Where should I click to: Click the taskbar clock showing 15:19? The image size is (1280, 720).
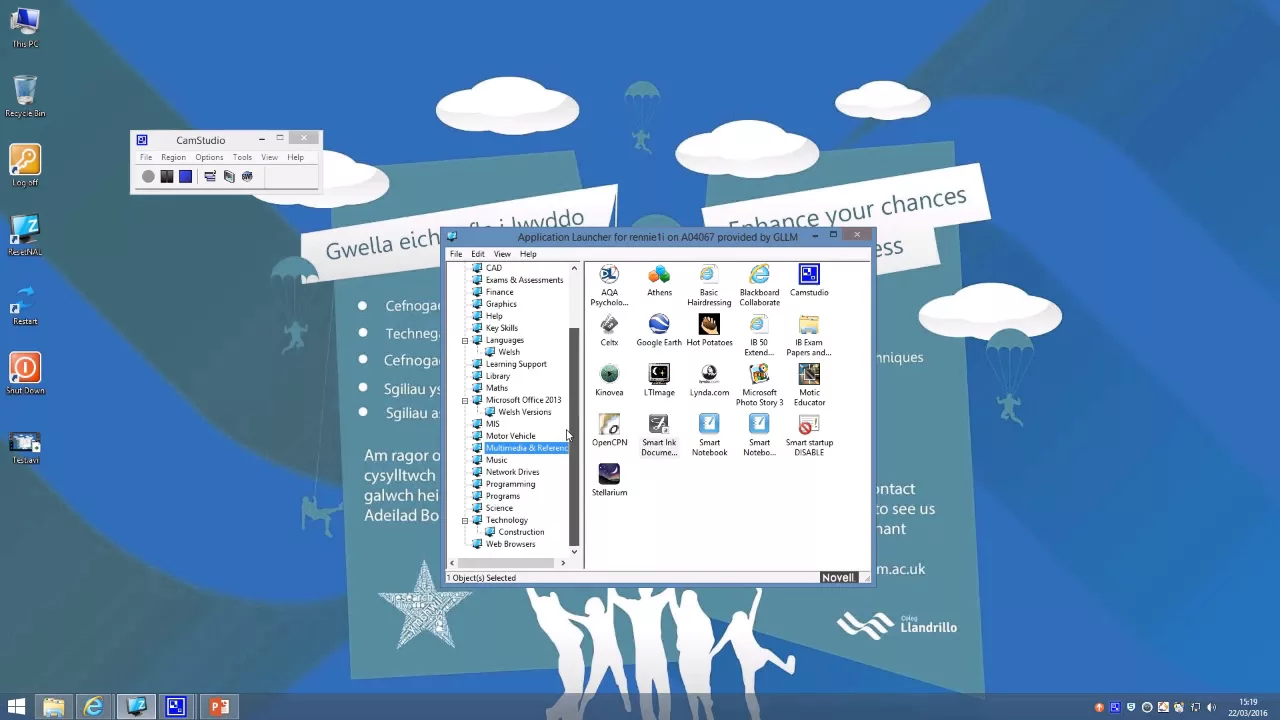[1248, 707]
